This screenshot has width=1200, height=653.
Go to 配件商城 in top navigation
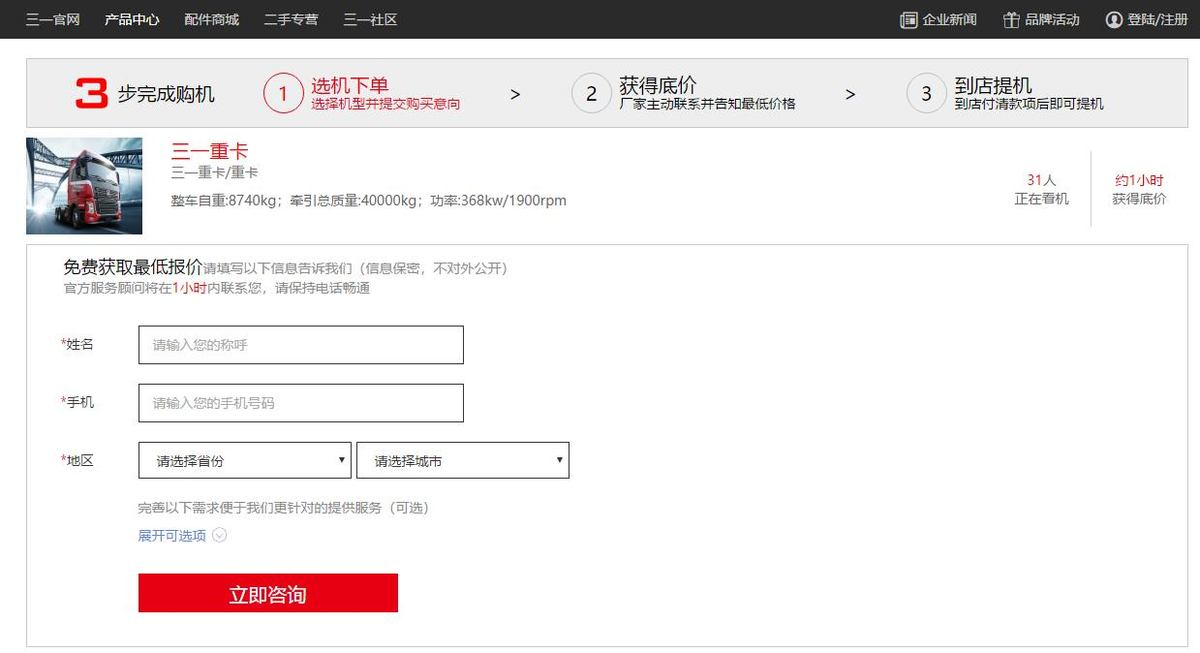(x=212, y=19)
